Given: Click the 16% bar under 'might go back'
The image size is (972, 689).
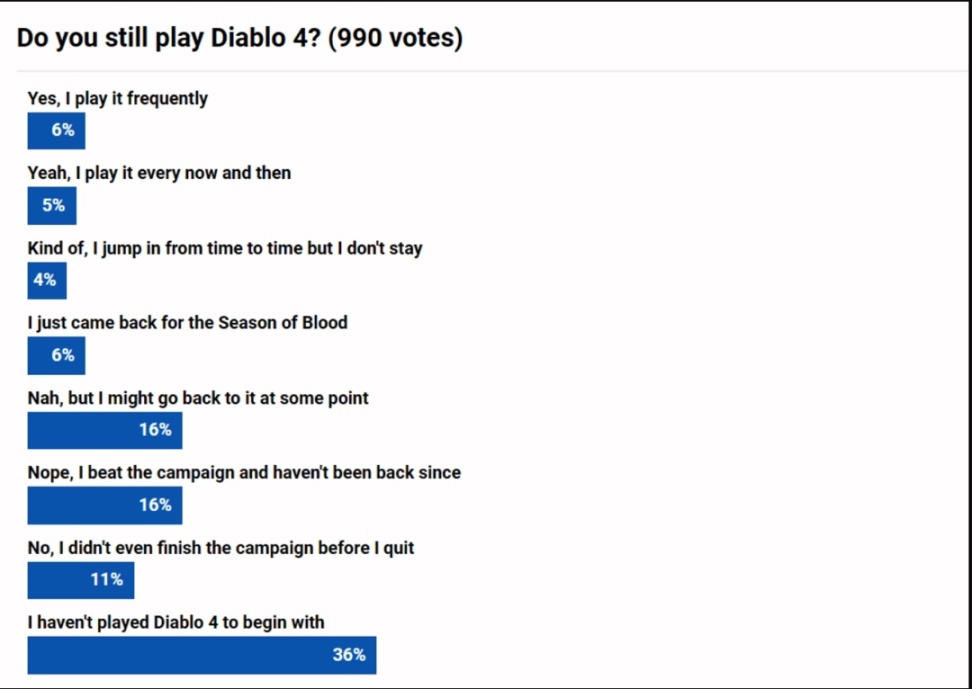Looking at the screenshot, I should 105,430.
